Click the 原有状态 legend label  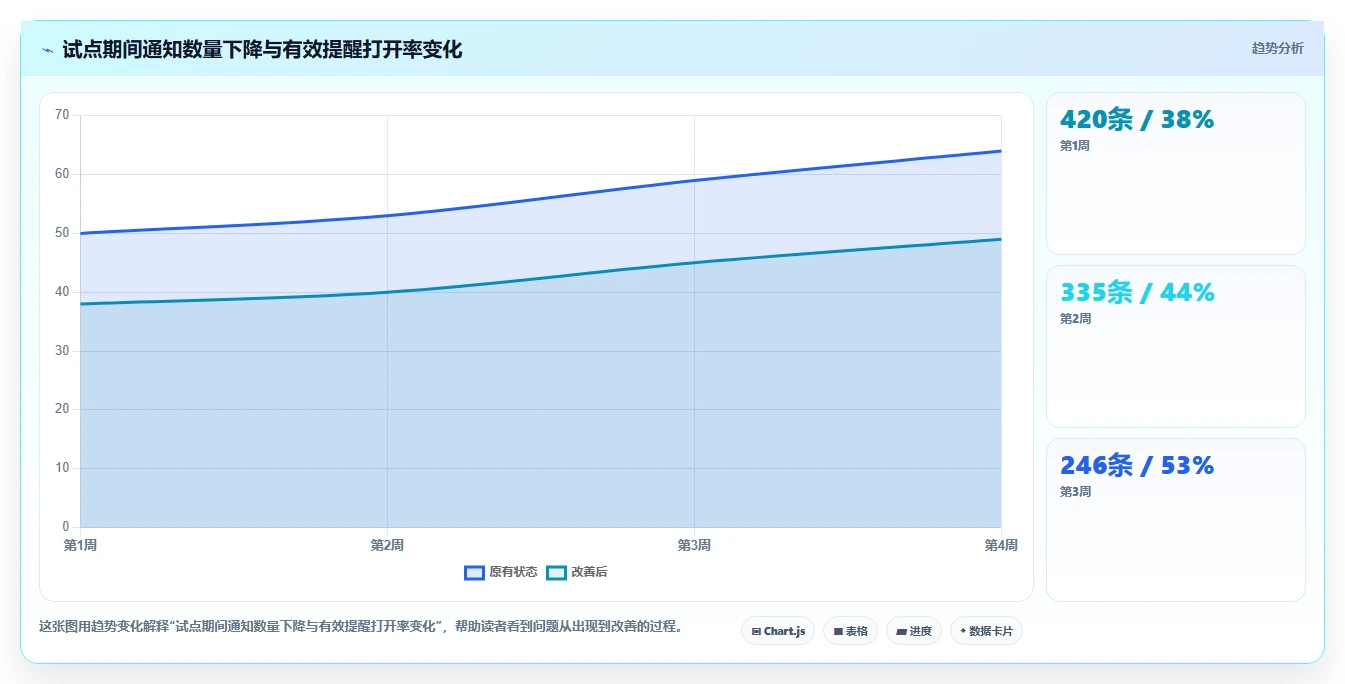[513, 572]
